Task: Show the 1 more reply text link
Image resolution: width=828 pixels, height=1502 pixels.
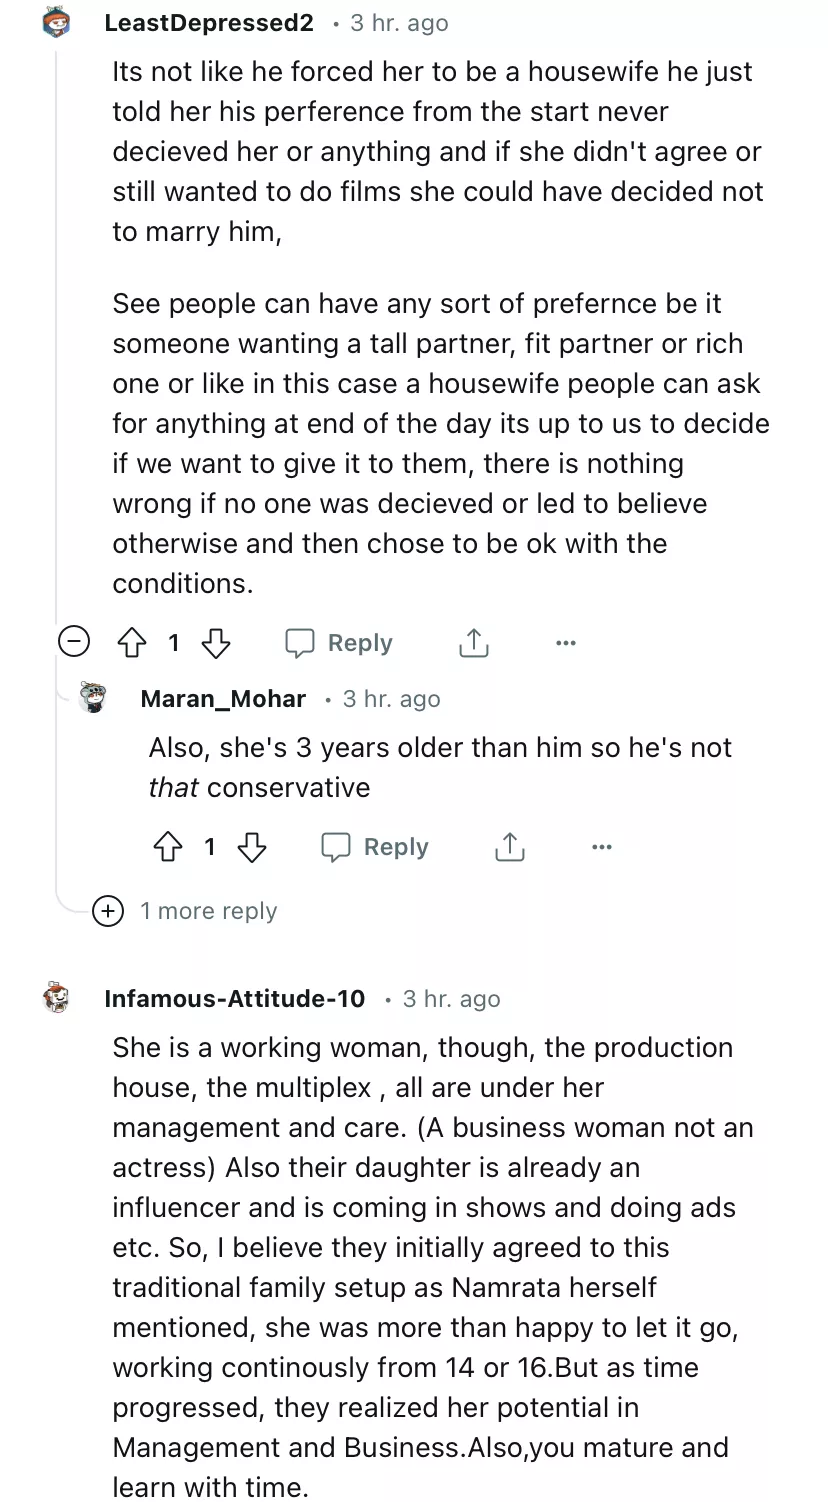Action: [x=208, y=911]
